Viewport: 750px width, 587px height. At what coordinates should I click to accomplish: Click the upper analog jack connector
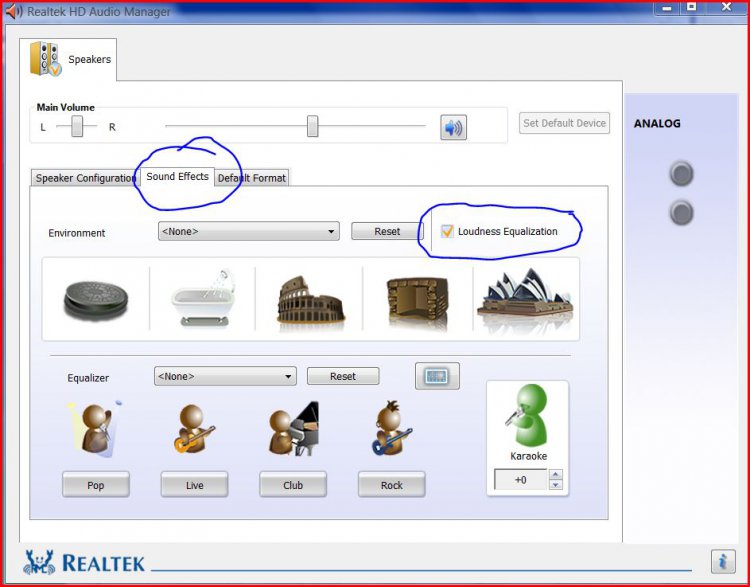point(681,173)
